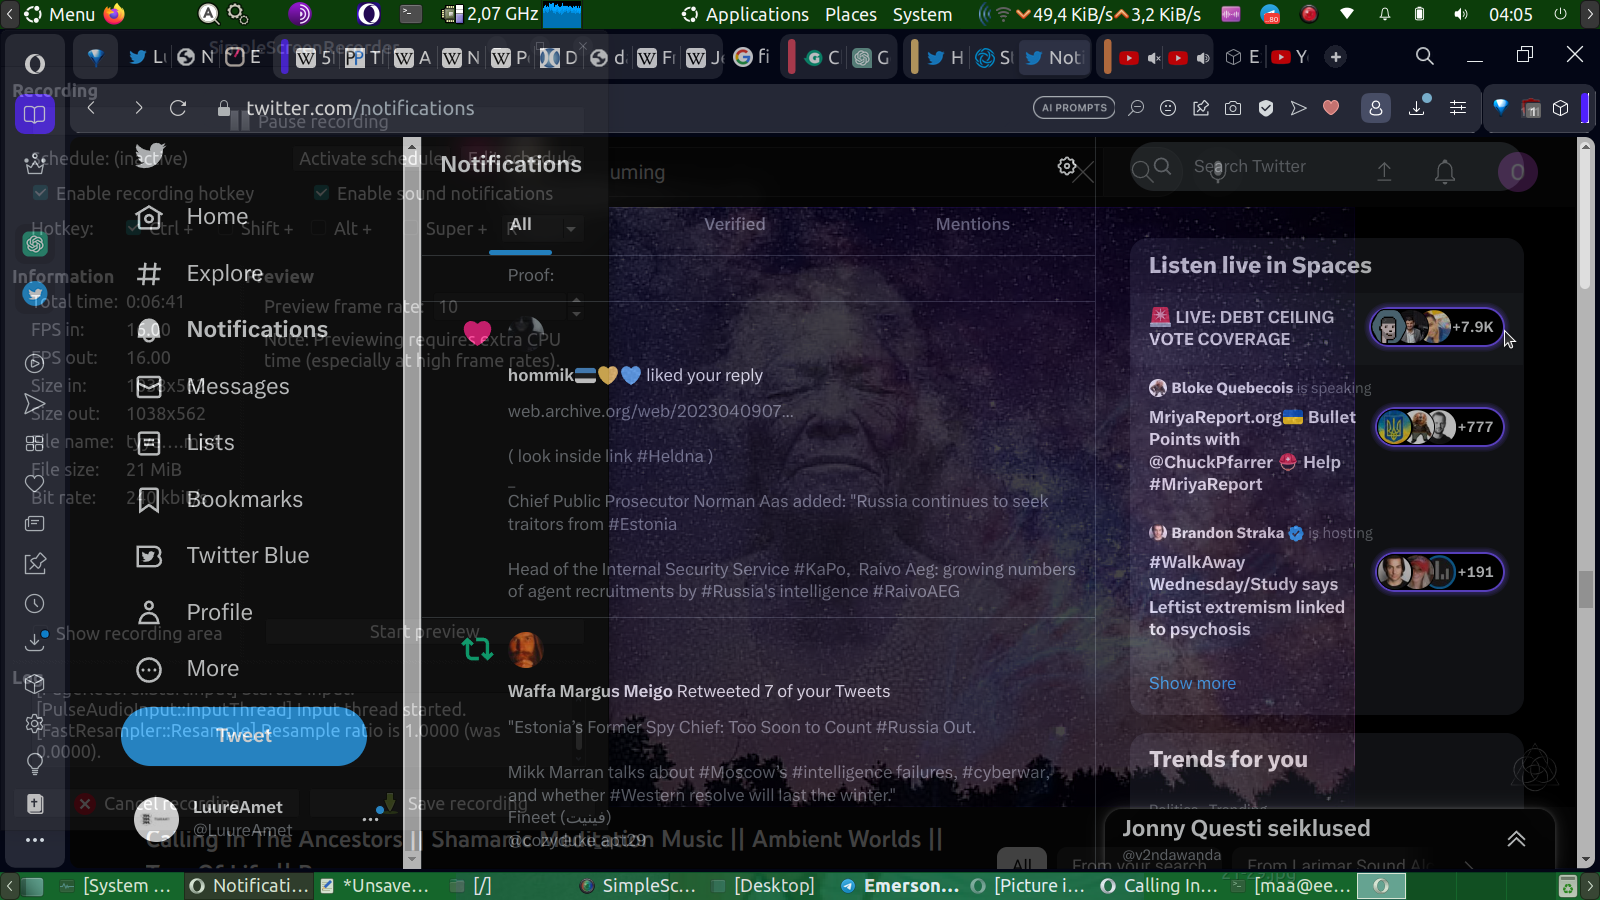Viewport: 1600px width, 900px height.
Task: Click the lightbulb icon in Opera sidebar
Action: pyautogui.click(x=35, y=763)
